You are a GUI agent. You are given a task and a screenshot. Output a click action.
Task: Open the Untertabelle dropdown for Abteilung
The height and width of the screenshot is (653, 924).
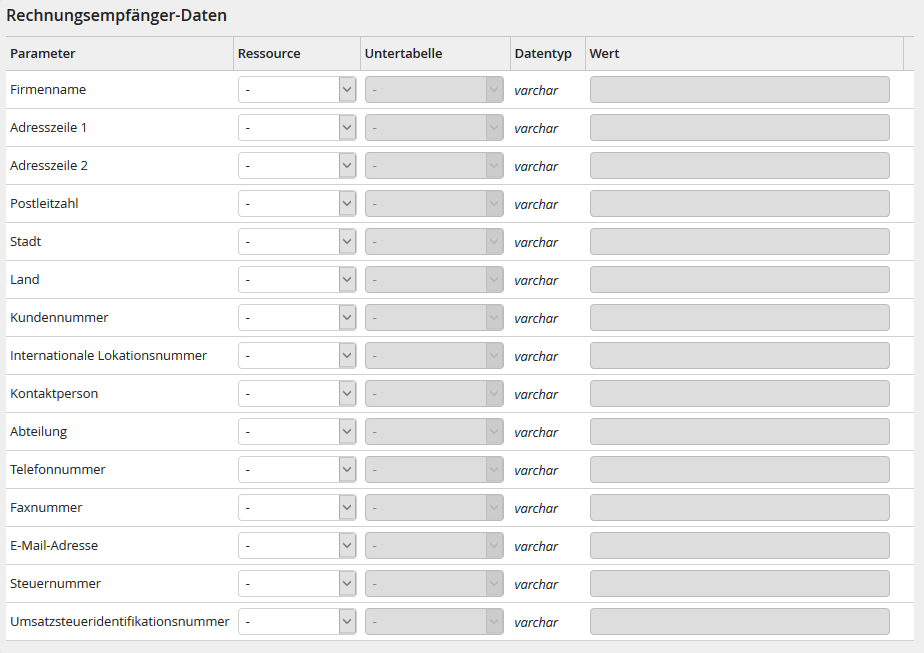point(434,432)
